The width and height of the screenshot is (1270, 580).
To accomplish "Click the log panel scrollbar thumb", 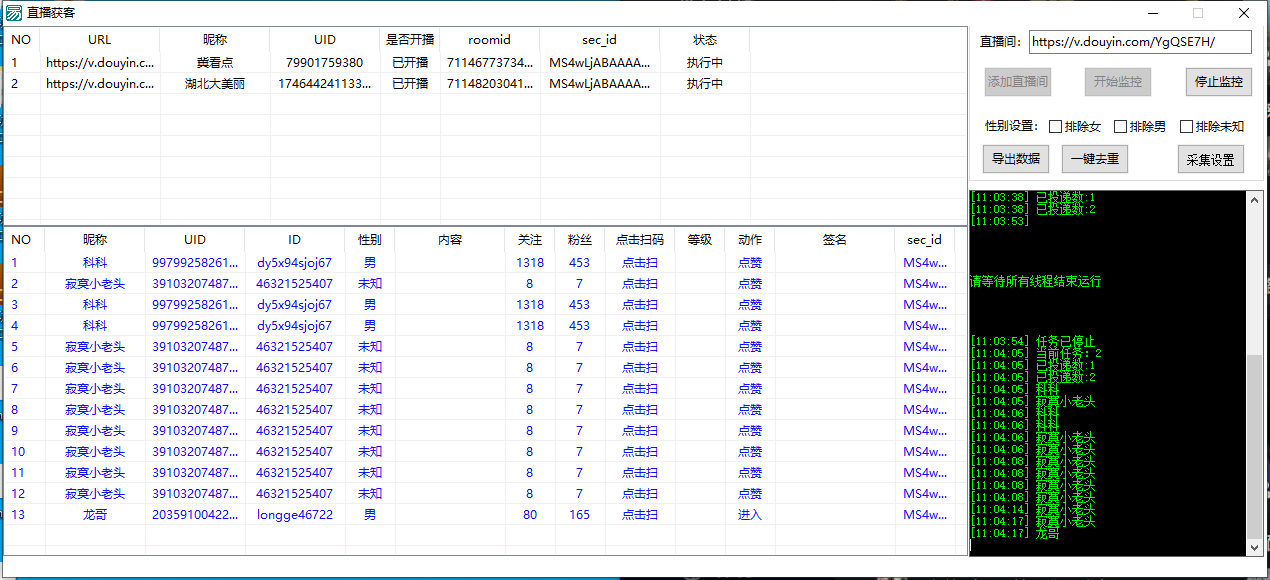I will [x=1256, y=445].
